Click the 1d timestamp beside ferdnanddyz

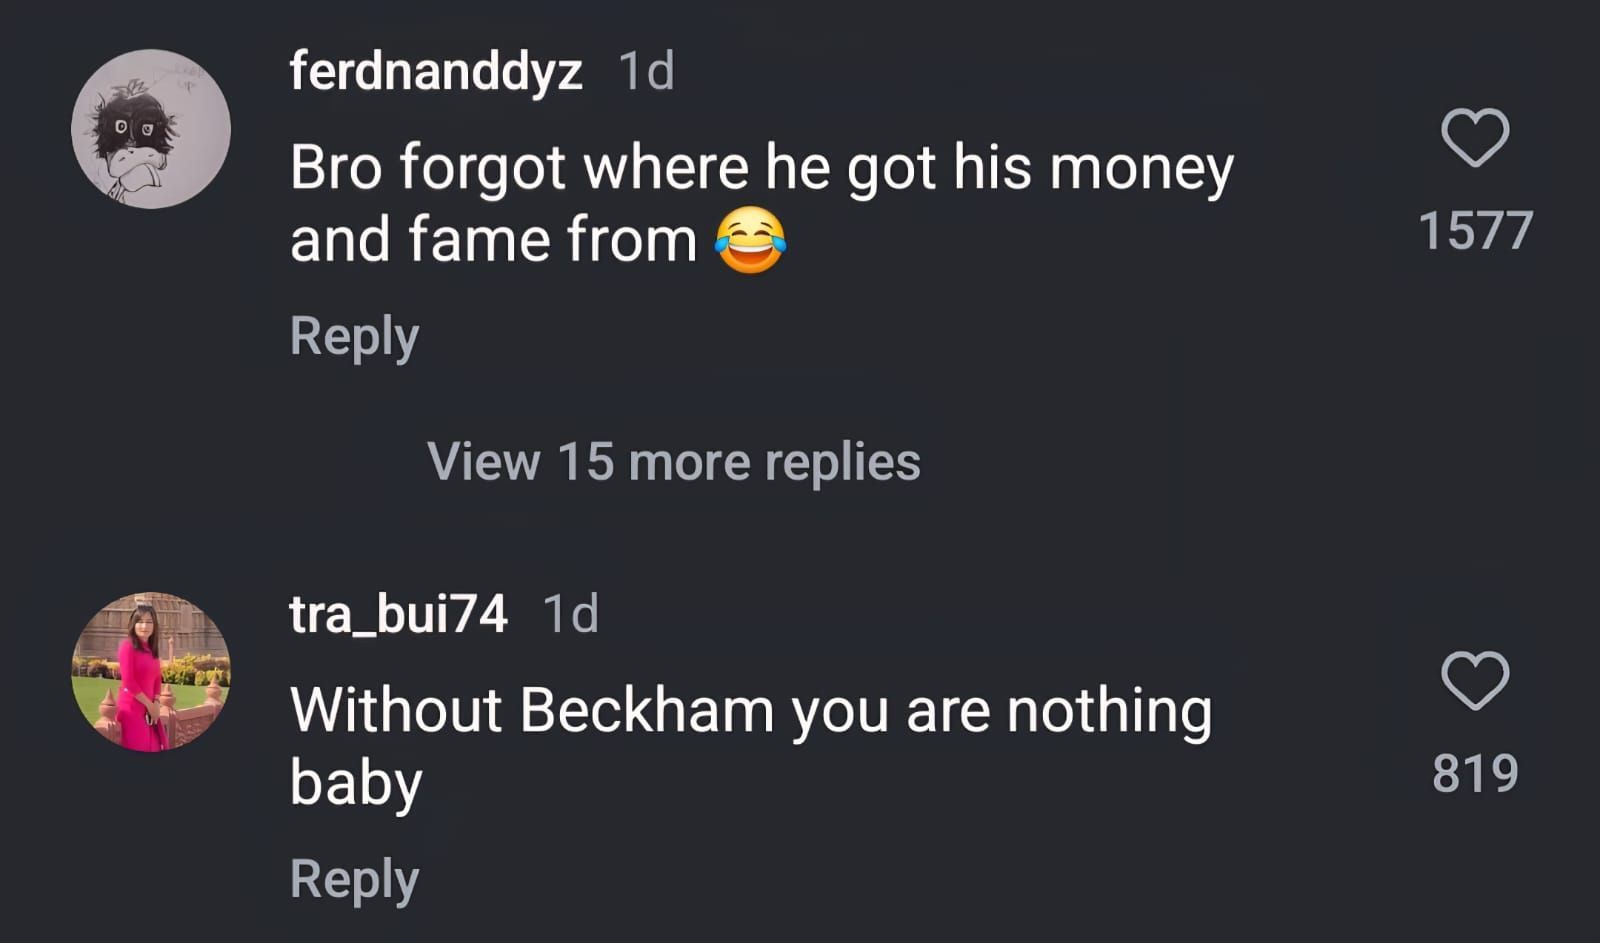click(x=646, y=71)
